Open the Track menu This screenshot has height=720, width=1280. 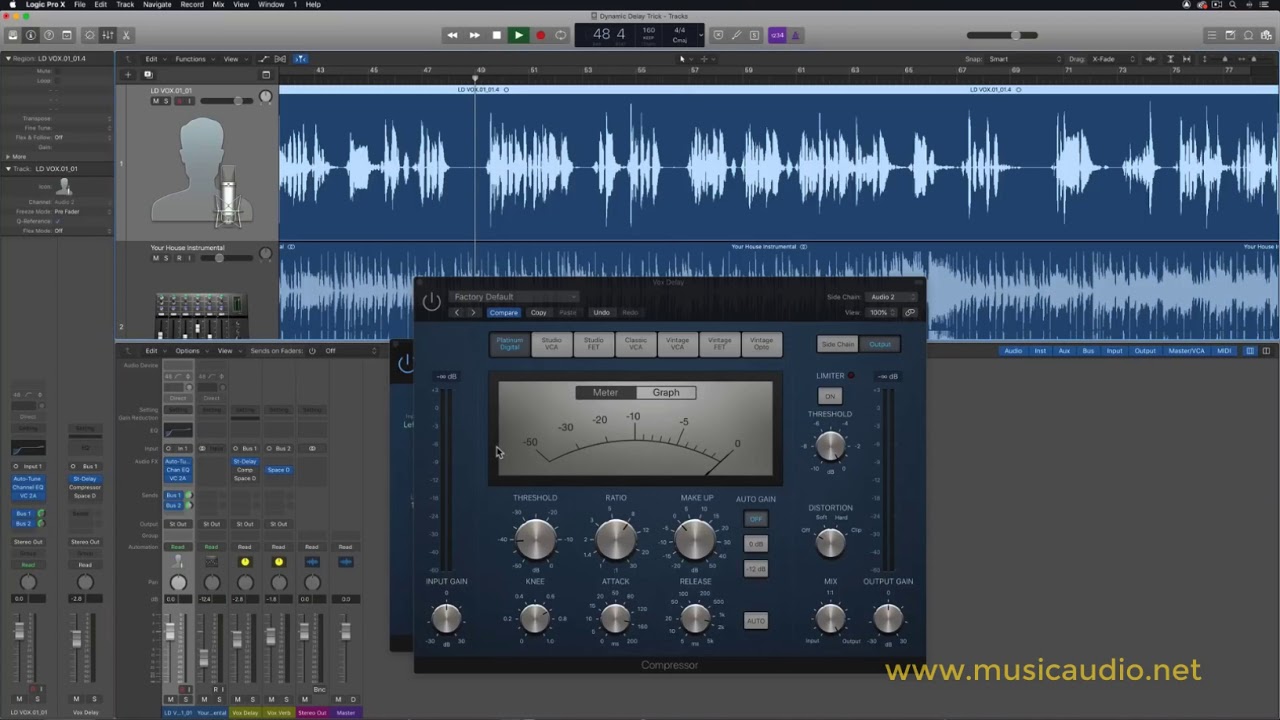click(x=125, y=4)
